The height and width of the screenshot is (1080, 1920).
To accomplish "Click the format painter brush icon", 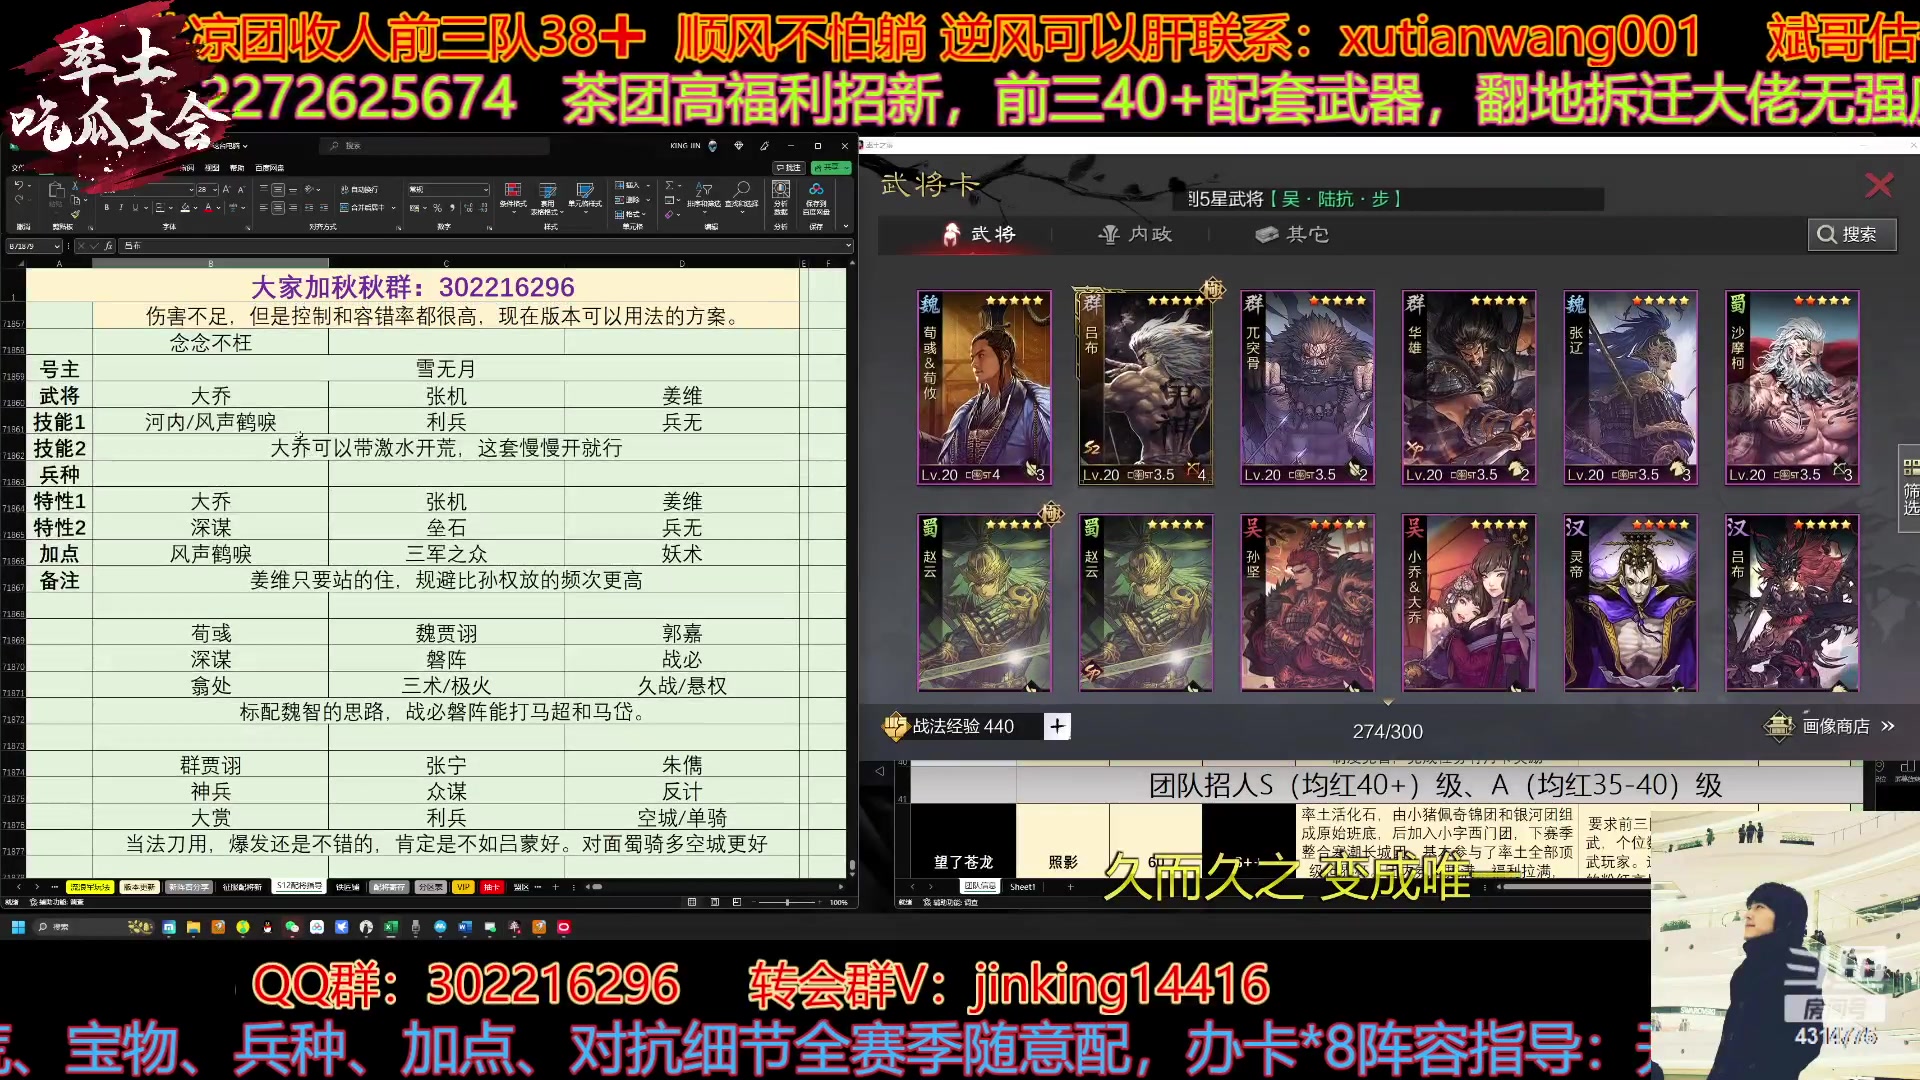I will coord(75,214).
